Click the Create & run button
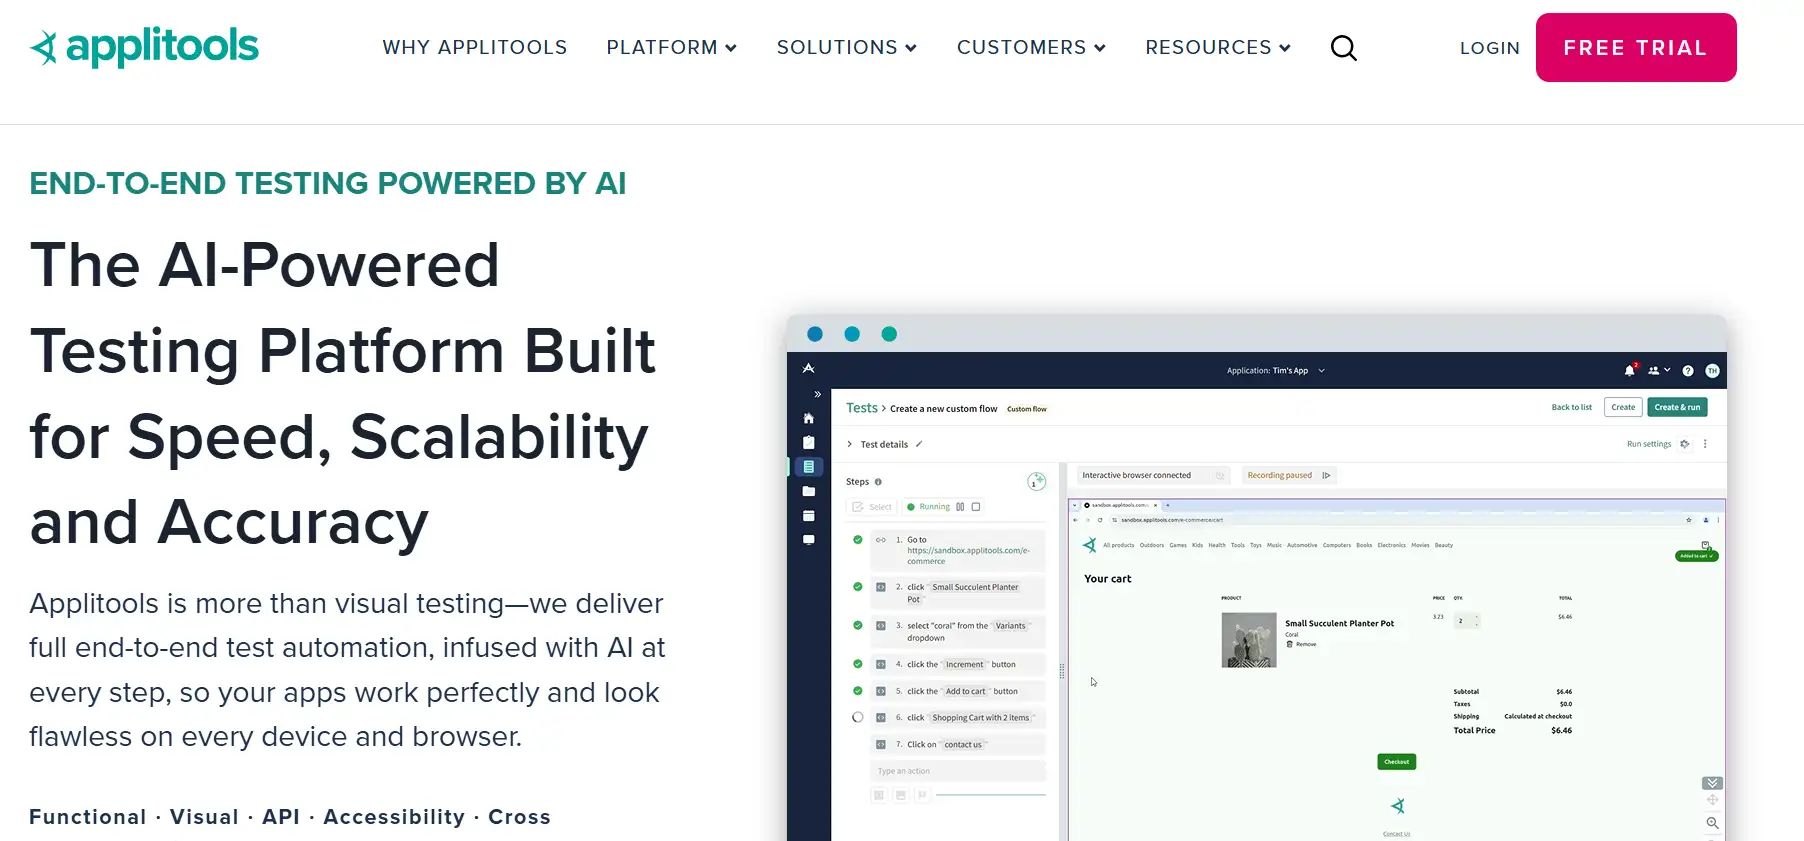This screenshot has width=1804, height=841. 1678,407
